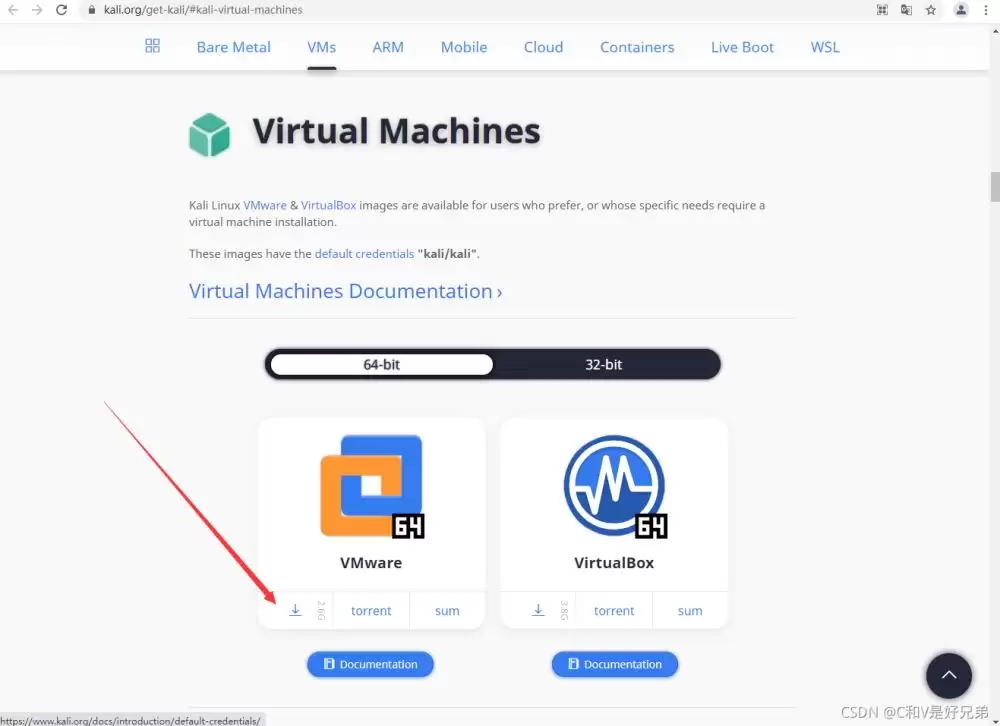Click the Kali grid icon in the navigation bar
The width and height of the screenshot is (1000, 726).
click(152, 46)
